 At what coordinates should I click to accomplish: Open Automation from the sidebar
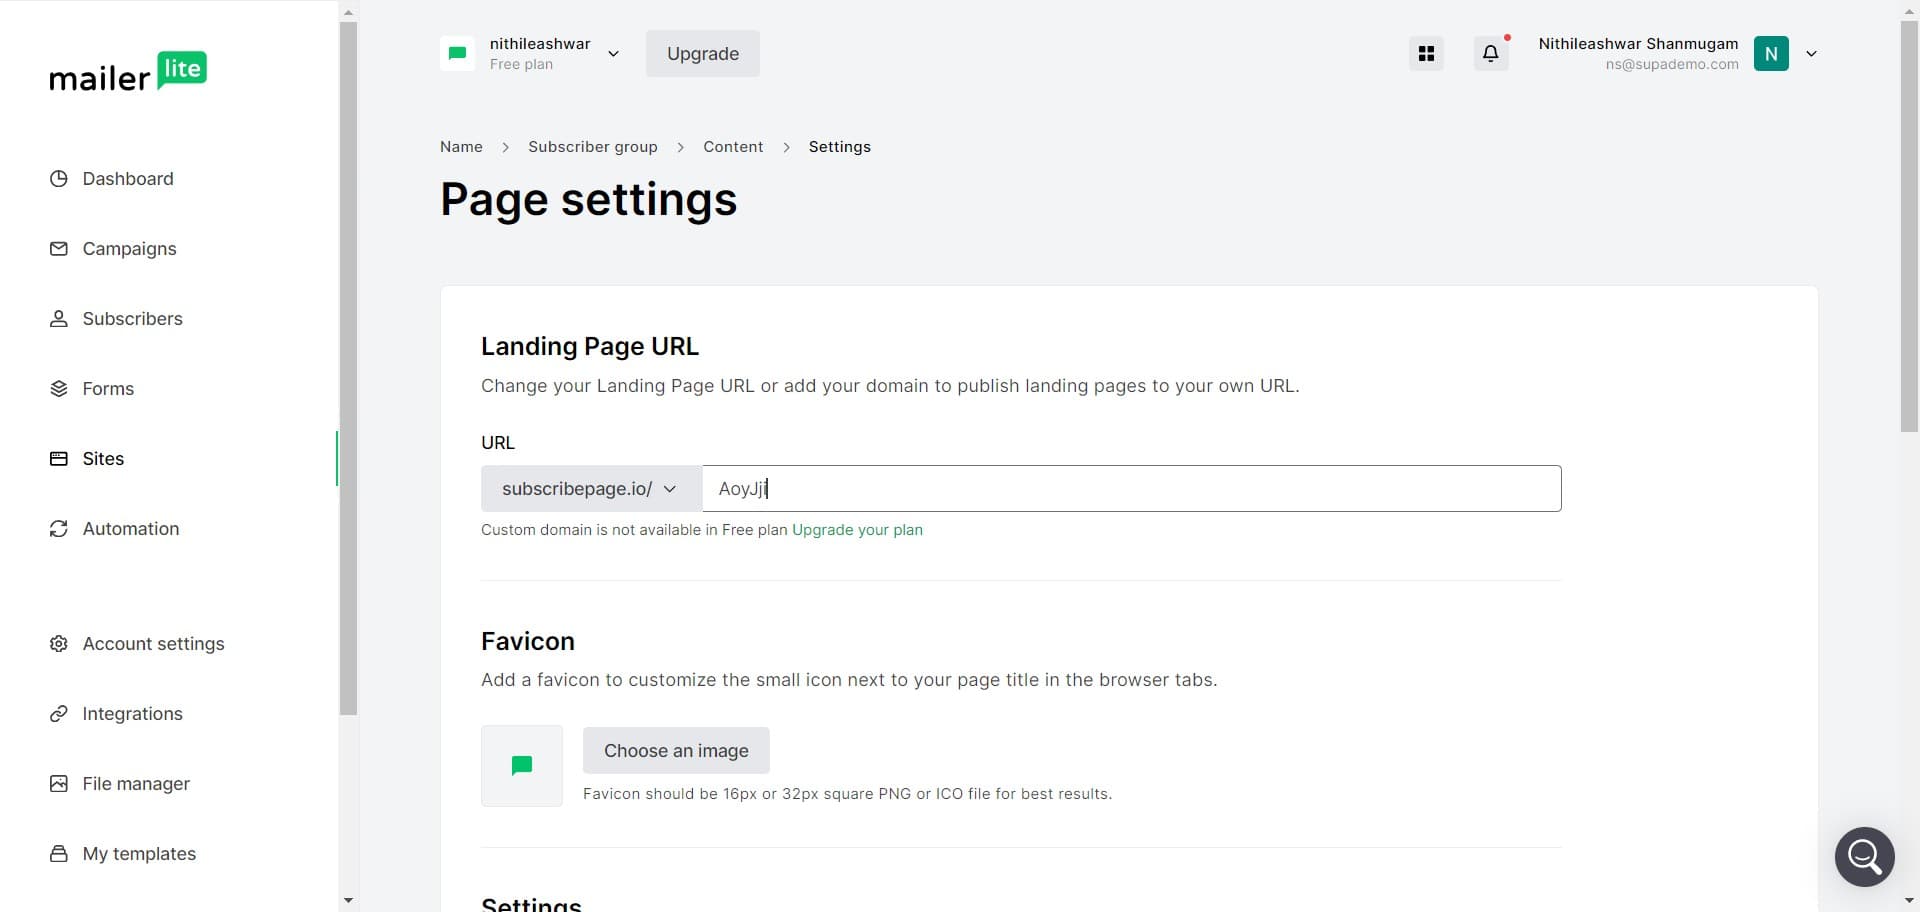point(130,529)
